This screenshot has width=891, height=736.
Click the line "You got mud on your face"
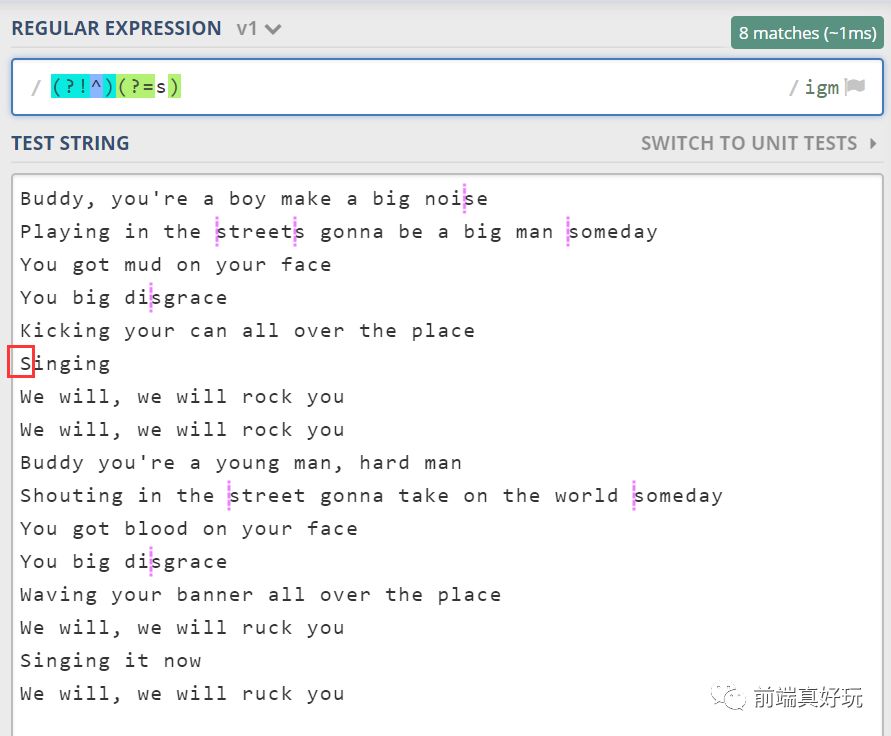(x=176, y=265)
